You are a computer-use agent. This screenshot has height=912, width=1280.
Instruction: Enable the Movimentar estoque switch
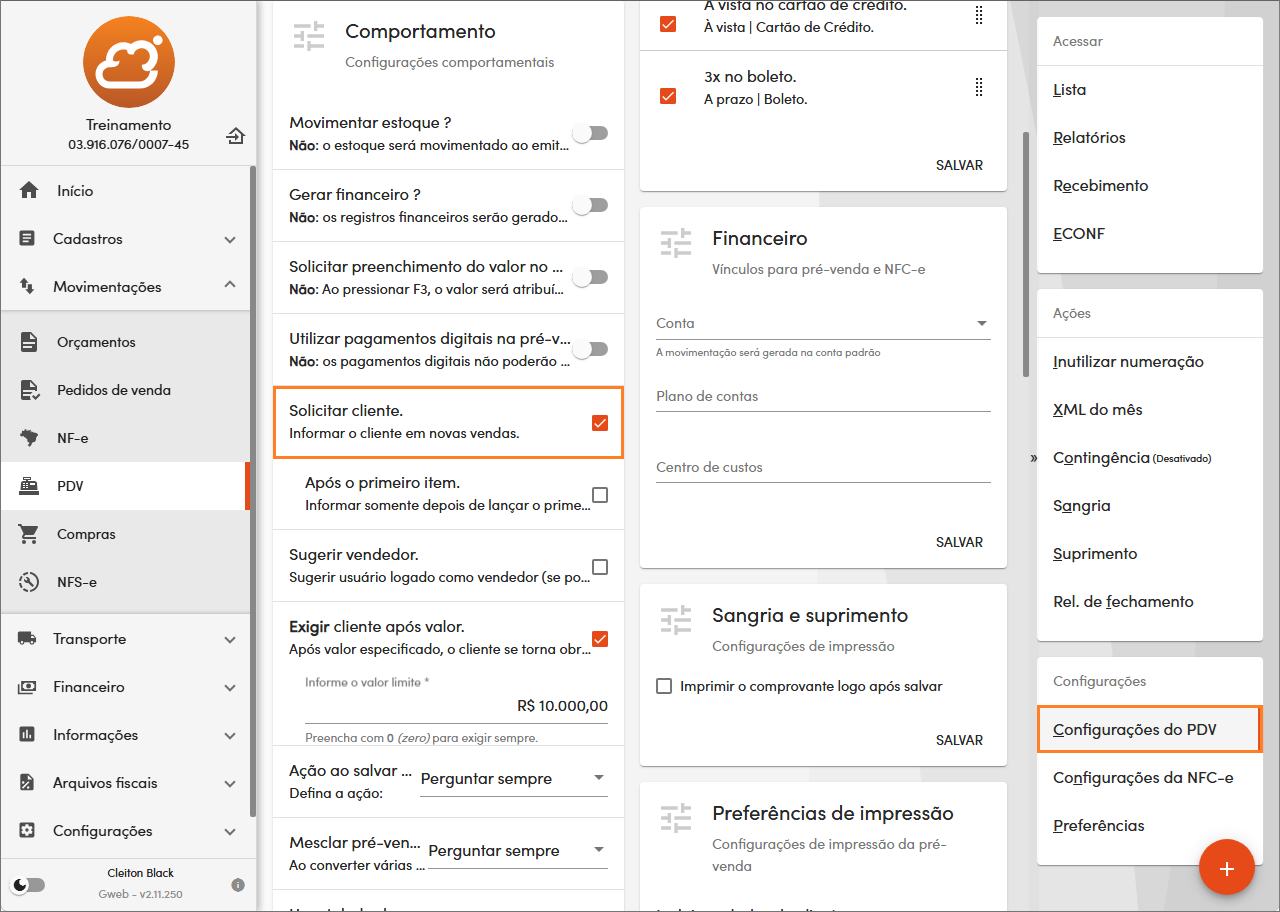coord(590,133)
